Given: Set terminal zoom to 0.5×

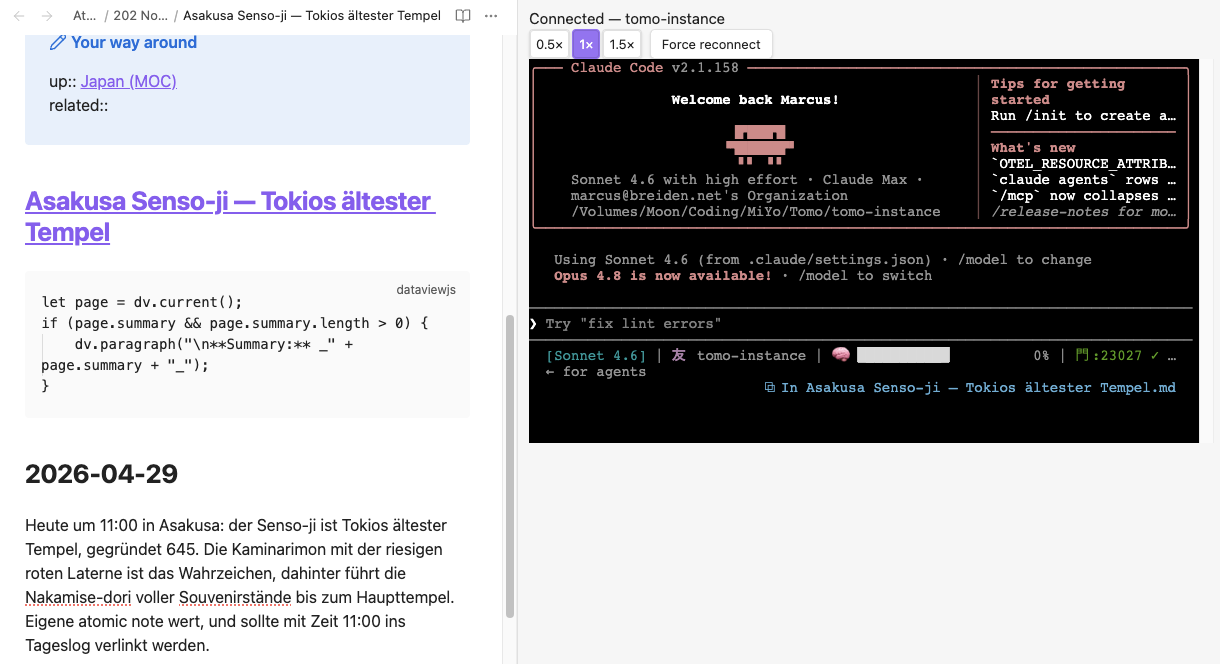Looking at the screenshot, I should click(x=549, y=44).
